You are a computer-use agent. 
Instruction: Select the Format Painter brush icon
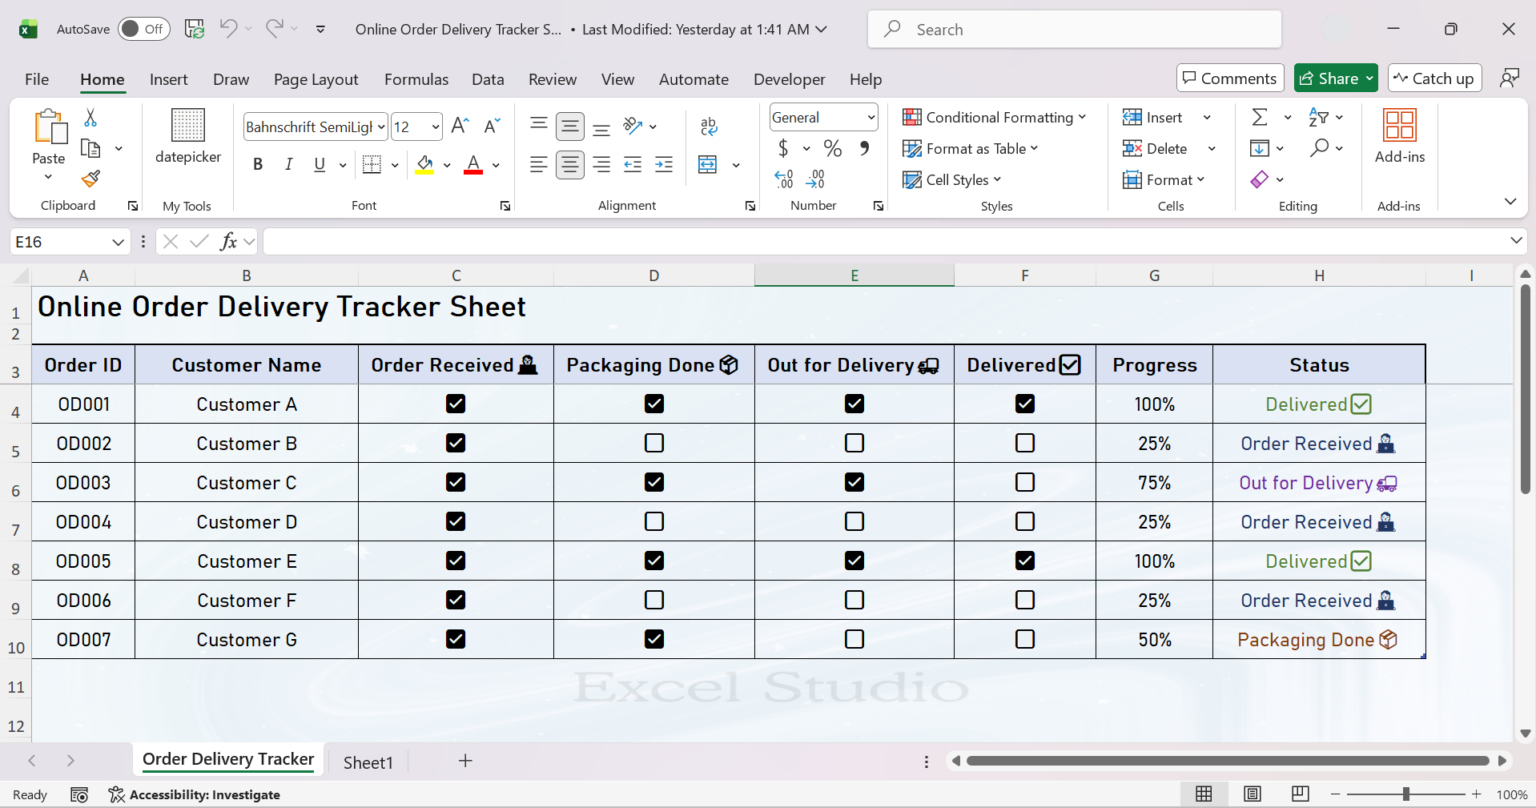tap(90, 178)
